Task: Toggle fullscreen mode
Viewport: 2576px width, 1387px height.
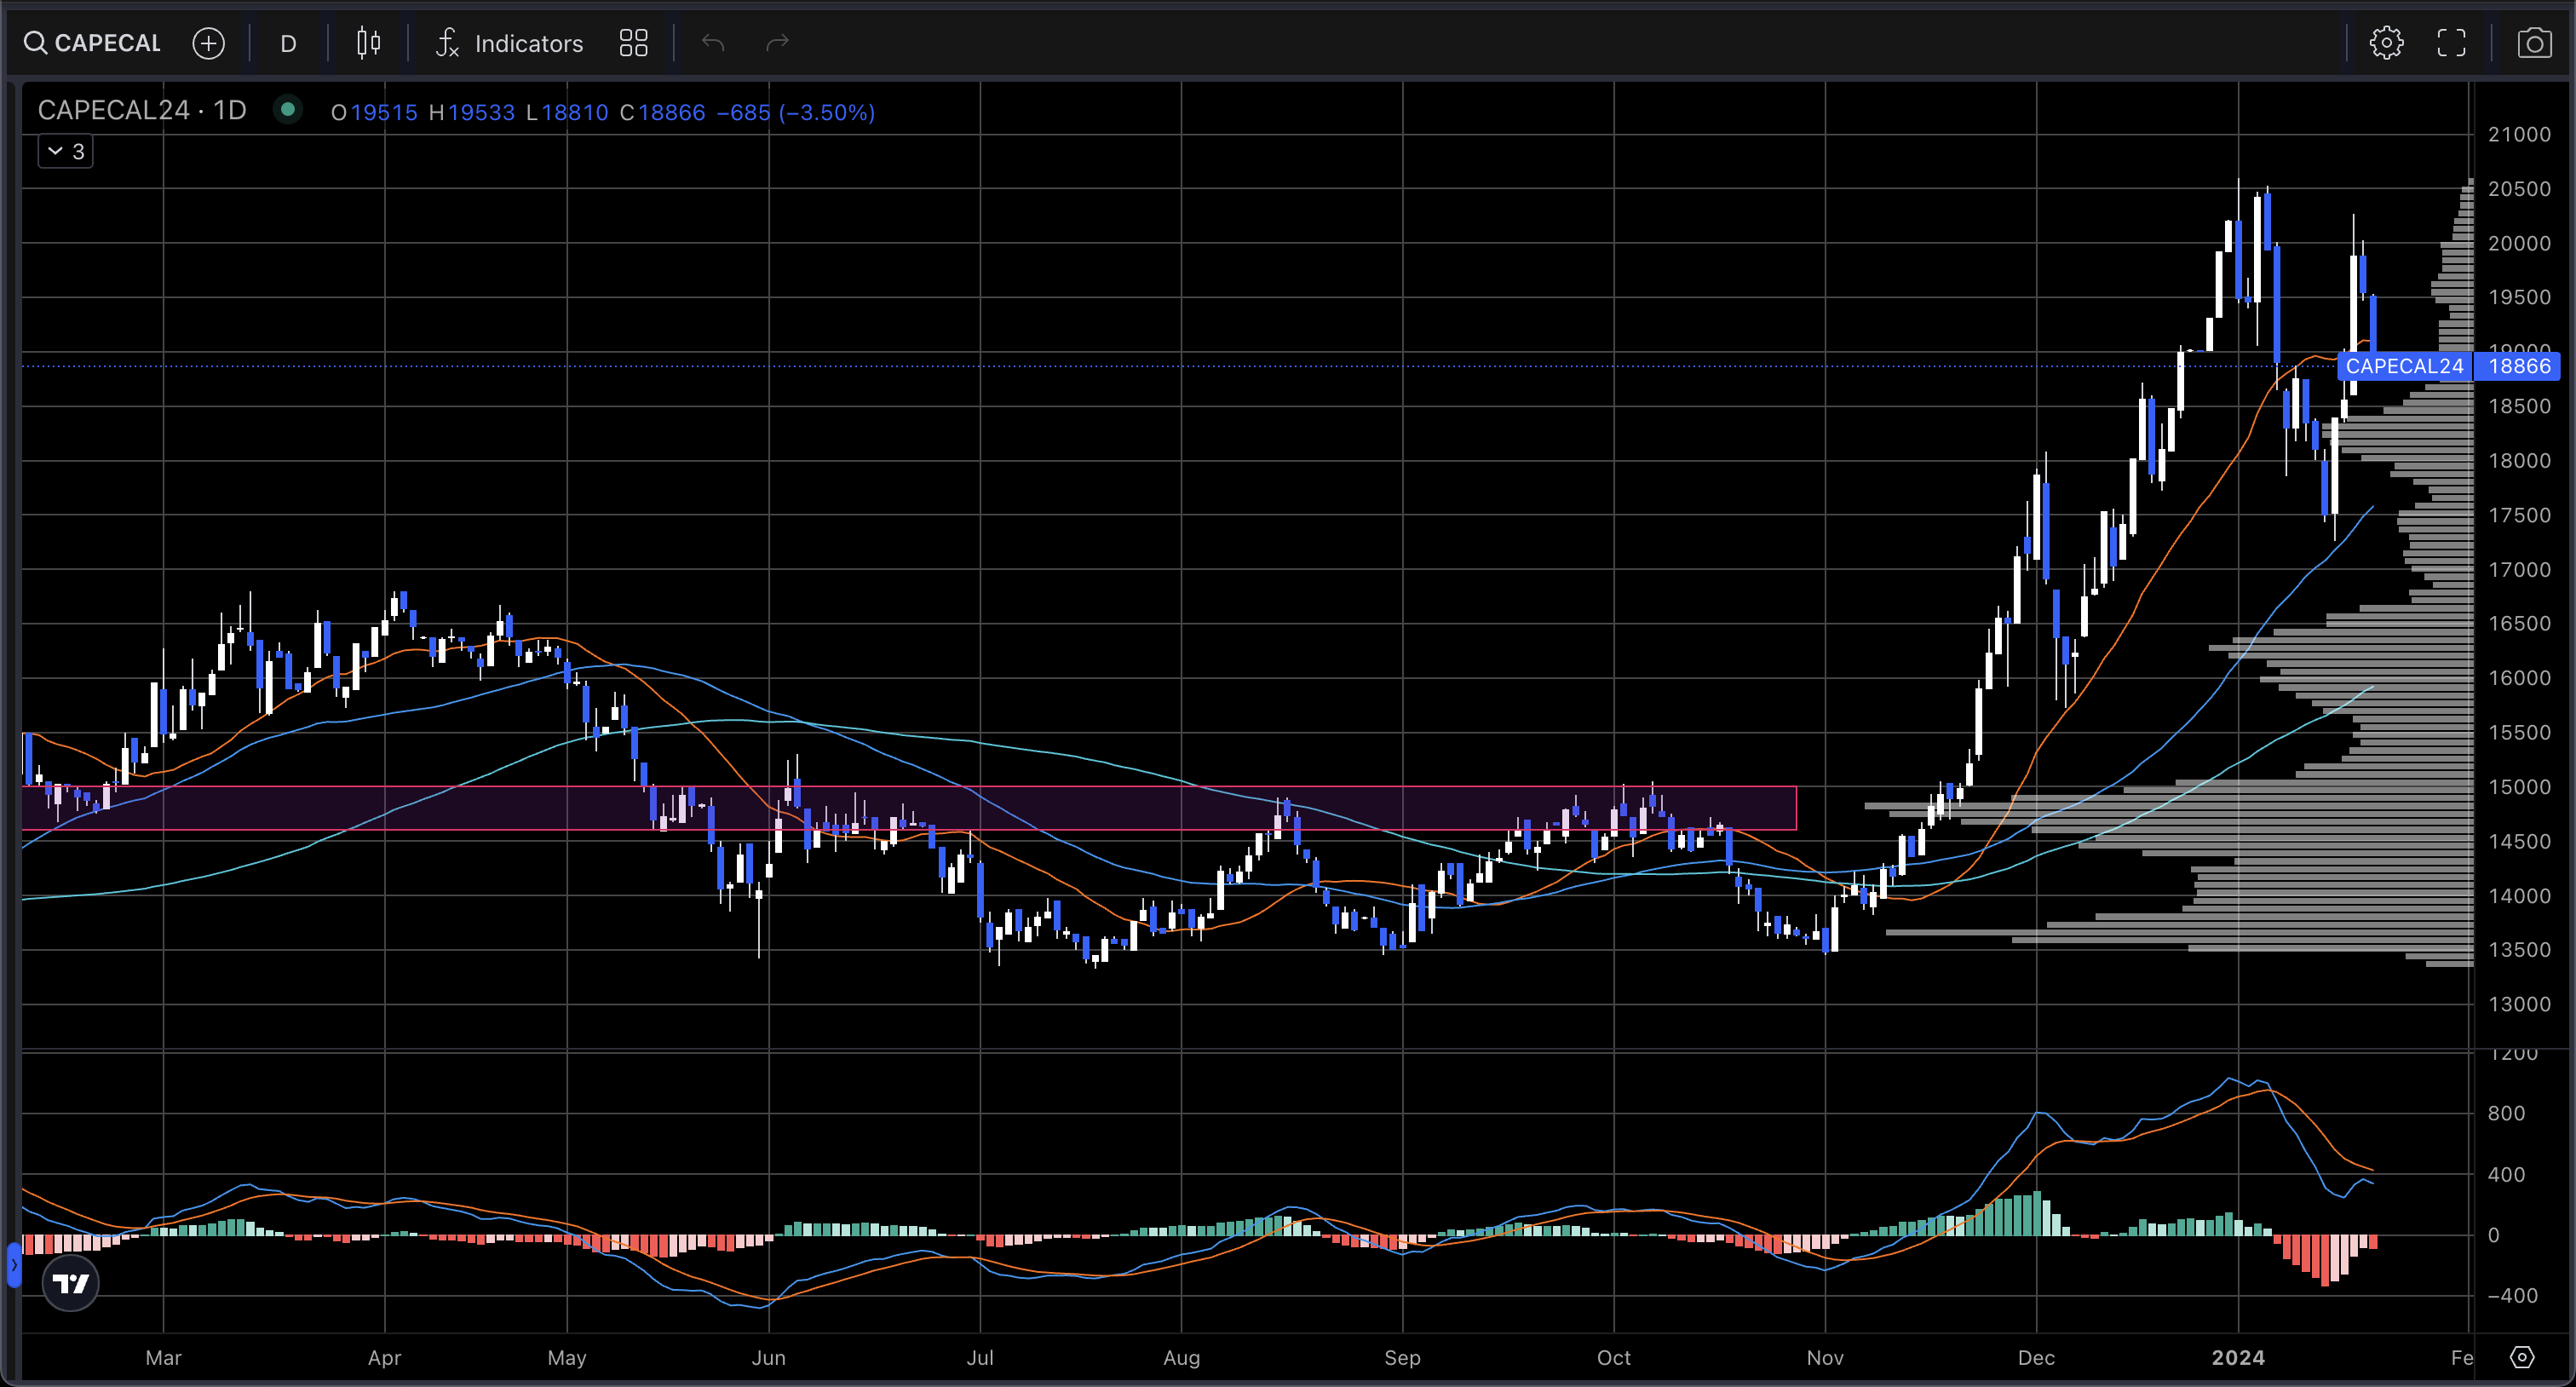Action: click(2451, 43)
